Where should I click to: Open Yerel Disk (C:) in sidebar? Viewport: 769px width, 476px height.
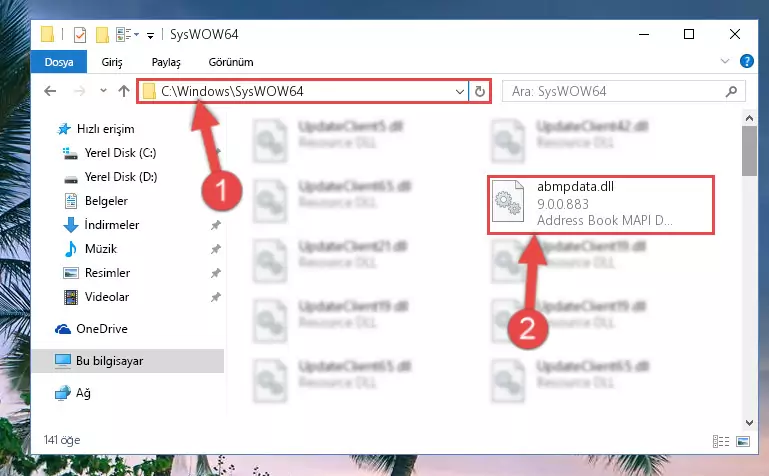click(120, 153)
